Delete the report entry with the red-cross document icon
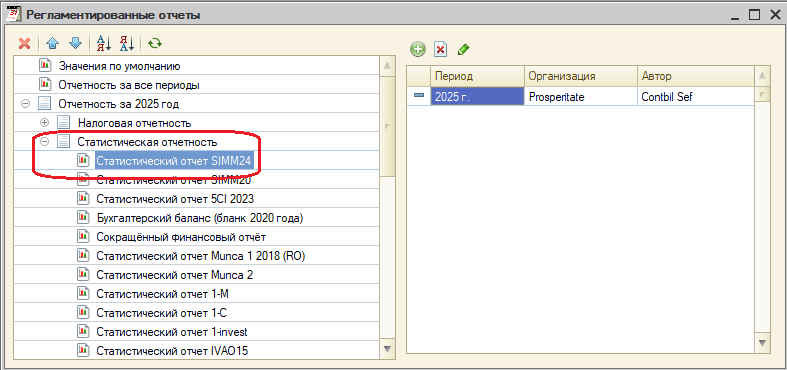The width and height of the screenshot is (787, 370). tap(440, 49)
